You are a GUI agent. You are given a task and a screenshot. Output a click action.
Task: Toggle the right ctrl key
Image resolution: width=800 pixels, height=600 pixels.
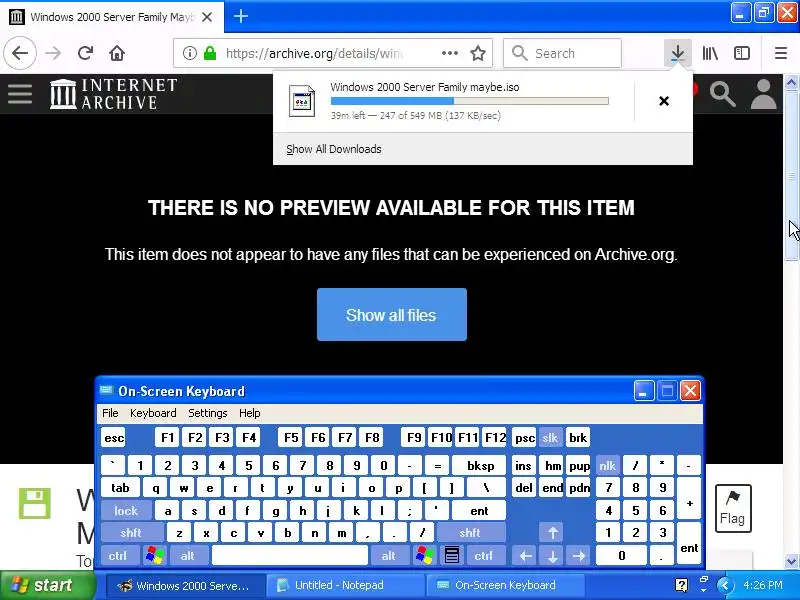coord(484,556)
